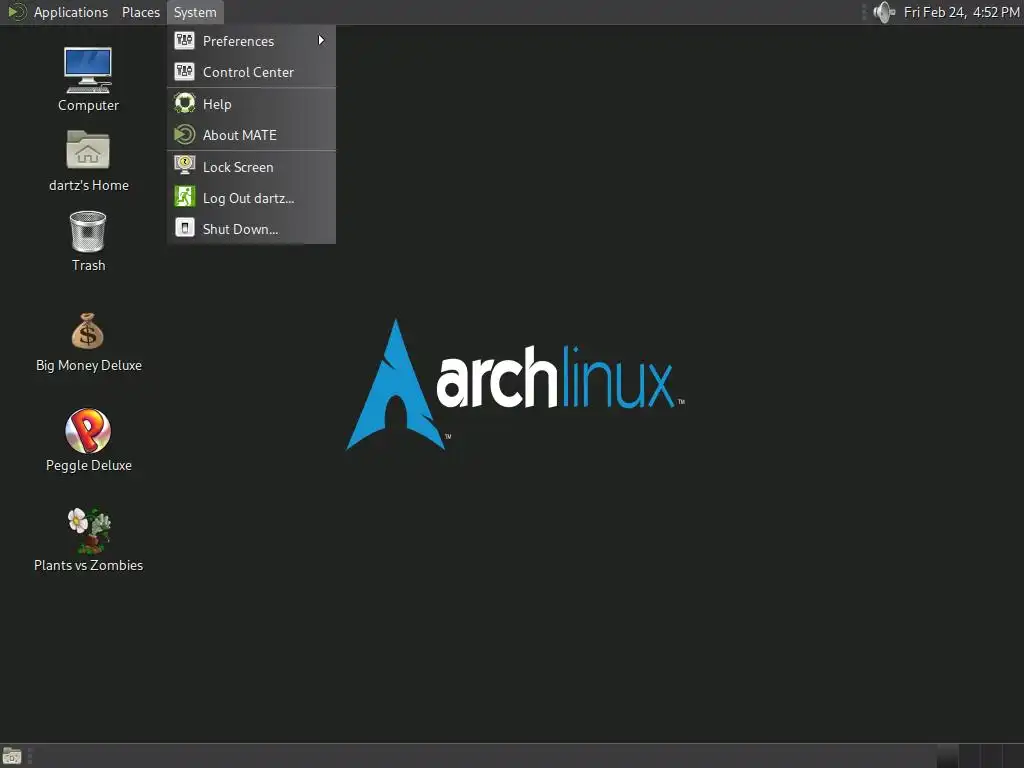Select the Big Money Deluxe icon
Image resolution: width=1024 pixels, height=768 pixels.
tap(88, 331)
